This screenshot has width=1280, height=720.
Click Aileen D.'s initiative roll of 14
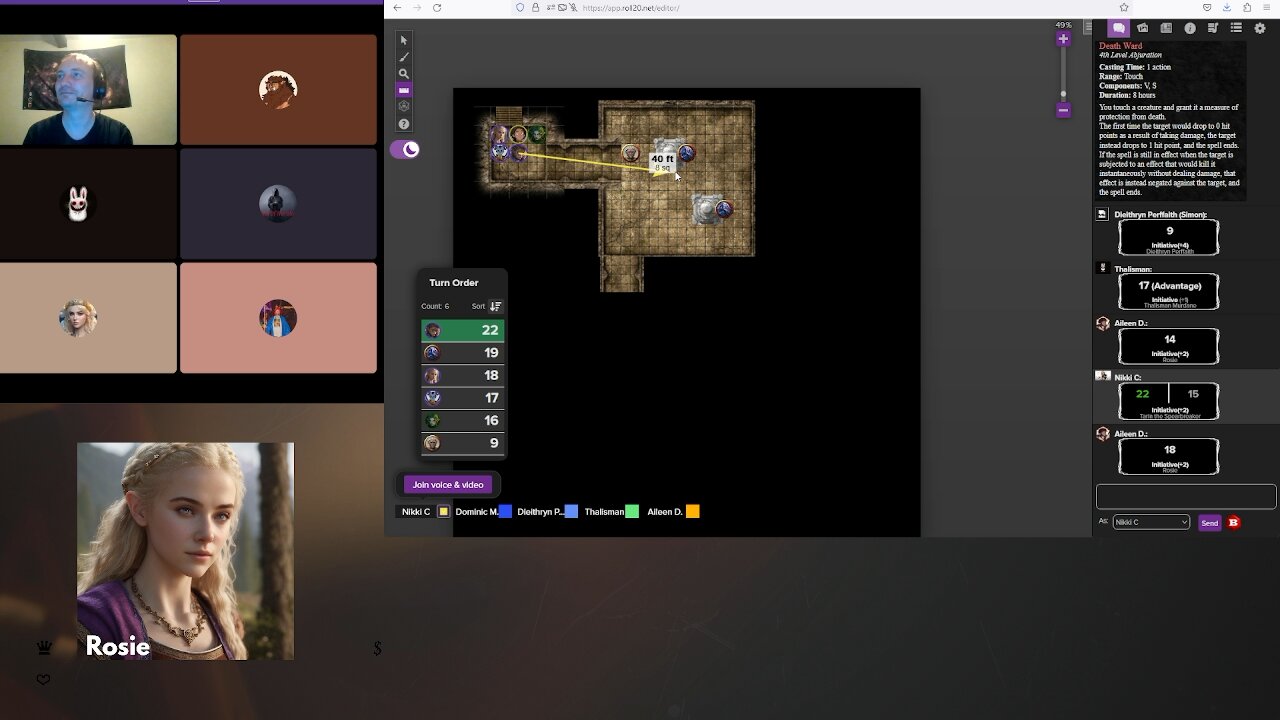point(1169,339)
